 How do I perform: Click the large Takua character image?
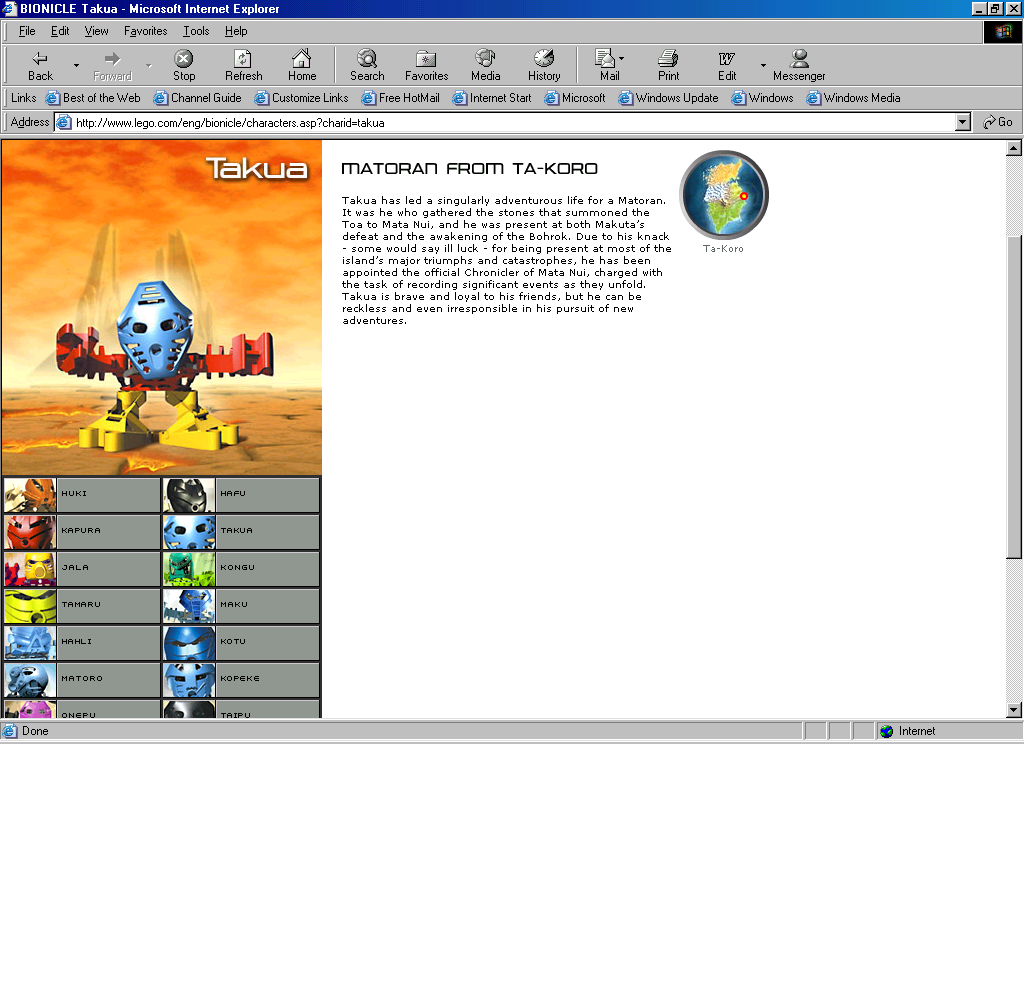pos(162,308)
